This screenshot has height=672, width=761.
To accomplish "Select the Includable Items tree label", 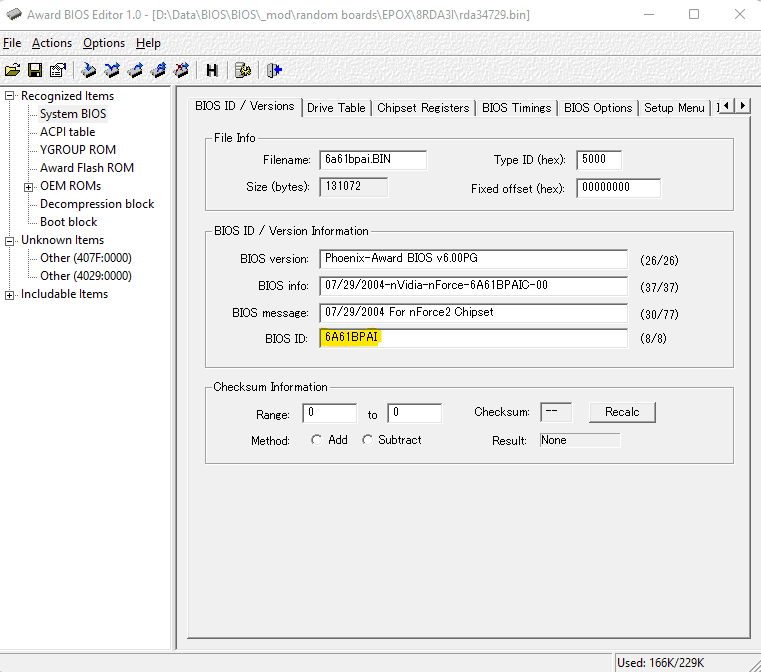I will (x=65, y=294).
